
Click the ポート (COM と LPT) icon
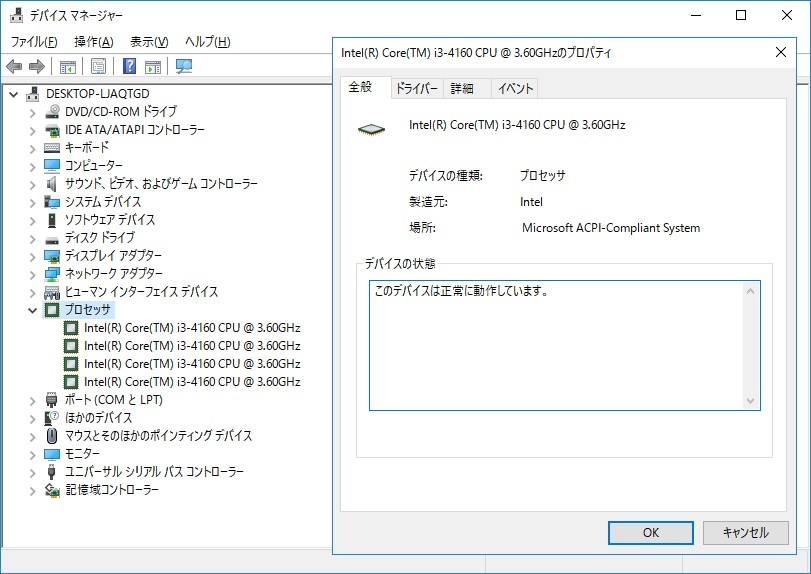pos(52,400)
